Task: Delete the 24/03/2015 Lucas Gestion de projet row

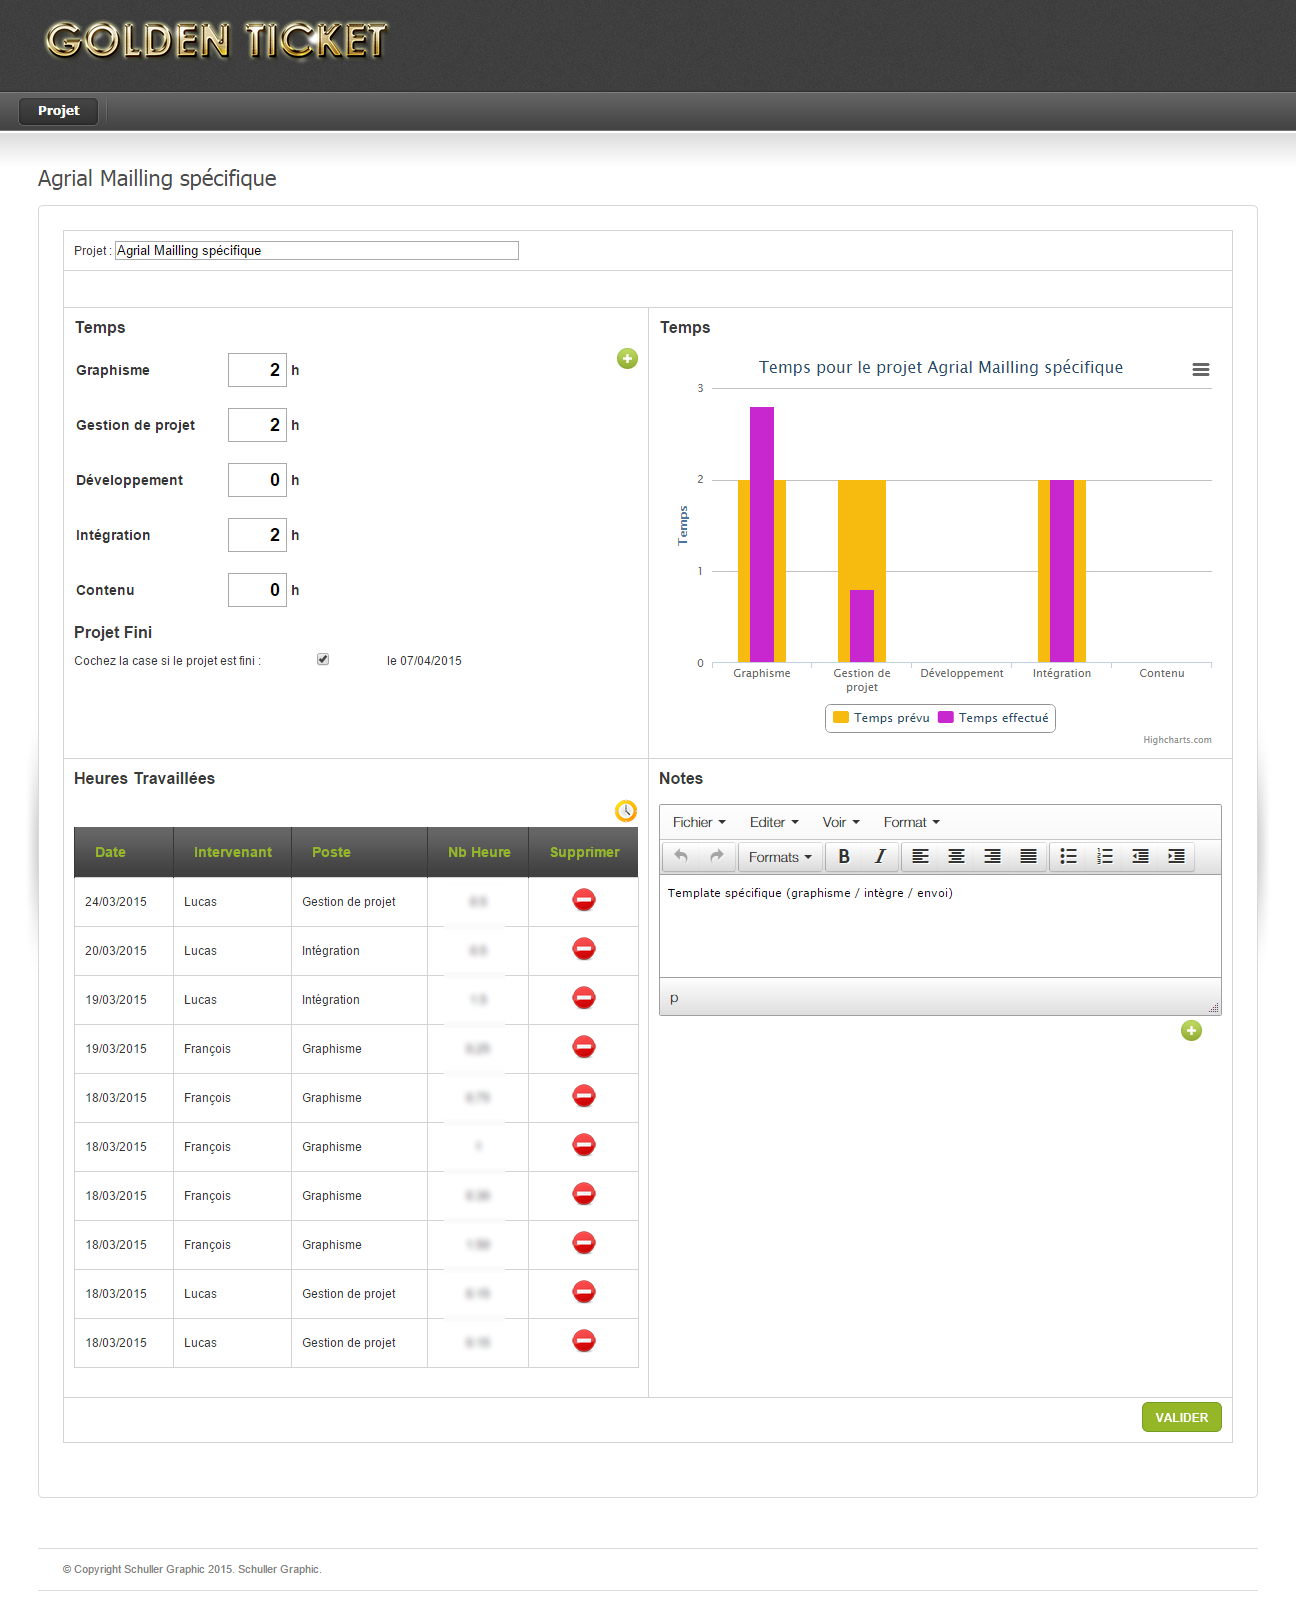Action: click(584, 900)
